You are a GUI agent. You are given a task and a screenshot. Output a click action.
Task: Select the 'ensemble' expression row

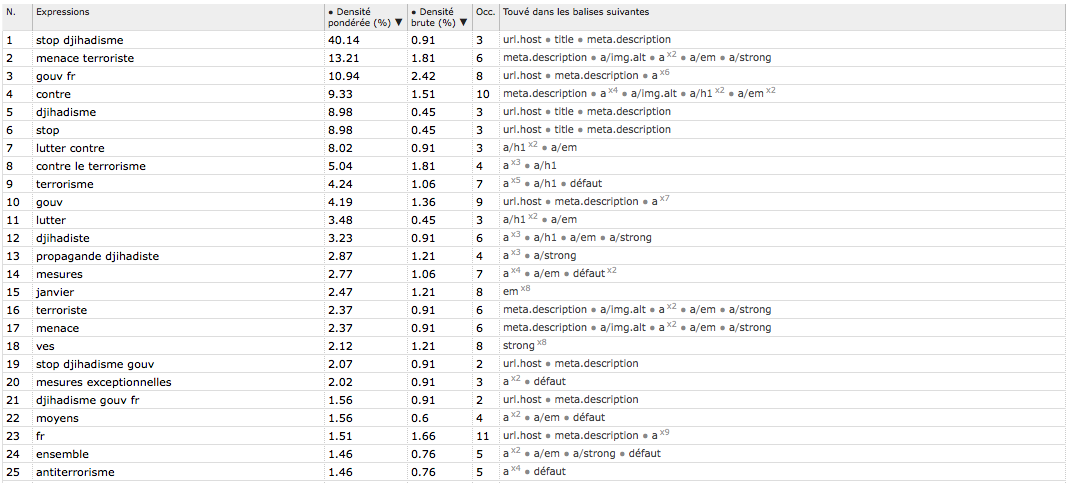(x=534, y=454)
